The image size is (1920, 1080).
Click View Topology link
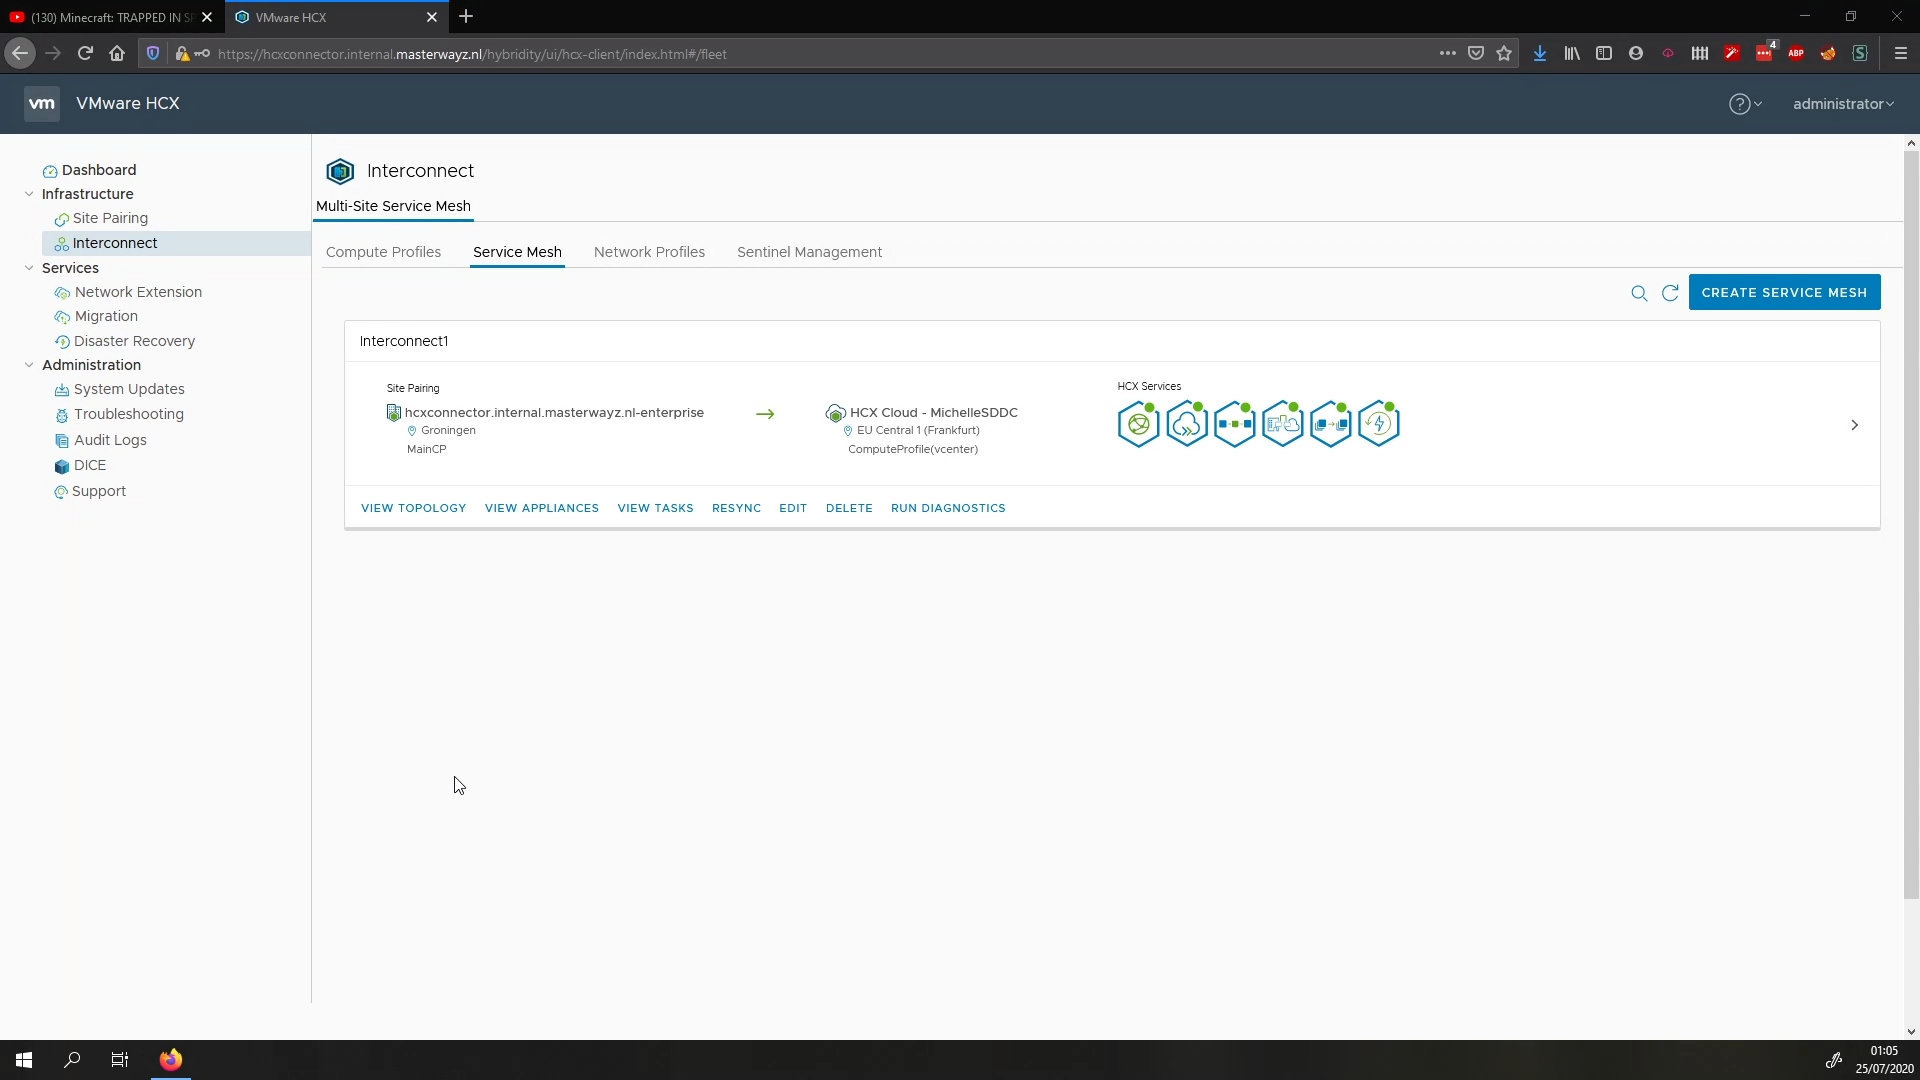(x=413, y=508)
